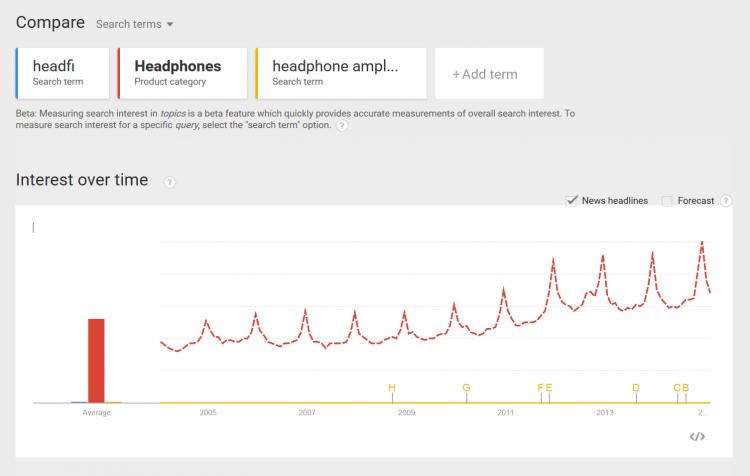Select the Headphones product category card
The height and width of the screenshot is (476, 750).
[x=182, y=73]
